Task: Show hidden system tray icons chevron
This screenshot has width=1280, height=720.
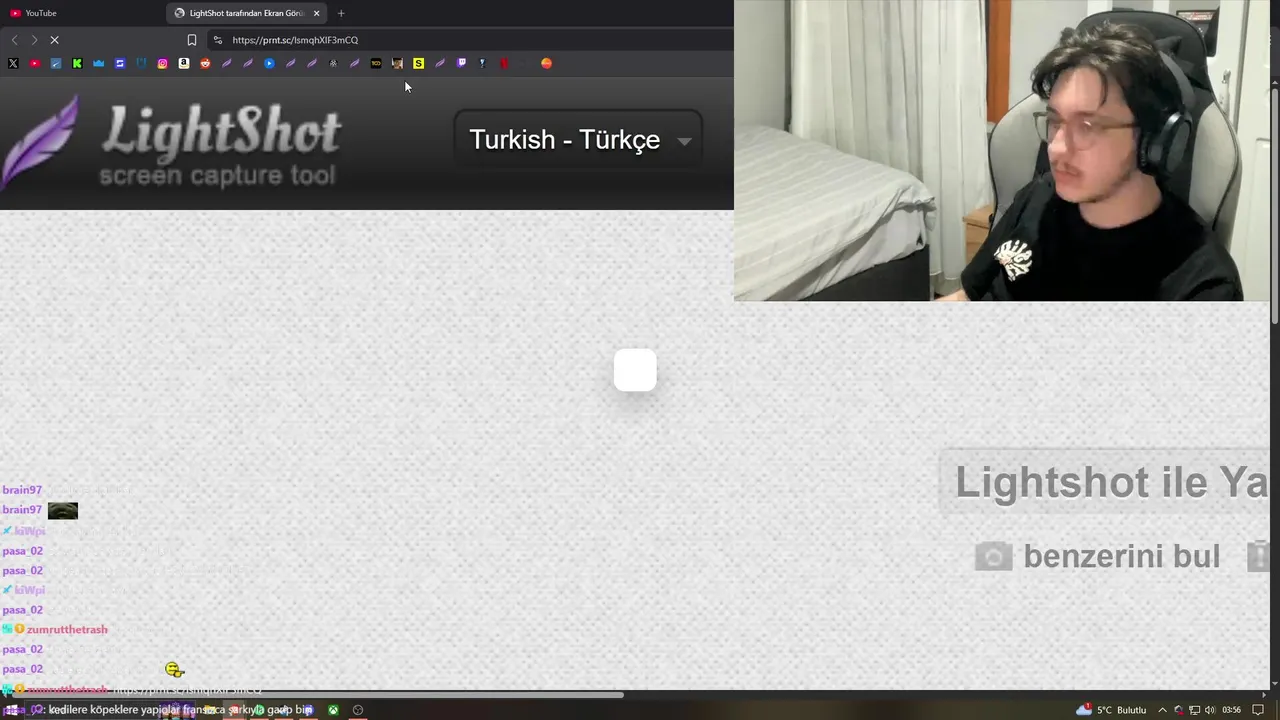Action: pyautogui.click(x=1162, y=710)
